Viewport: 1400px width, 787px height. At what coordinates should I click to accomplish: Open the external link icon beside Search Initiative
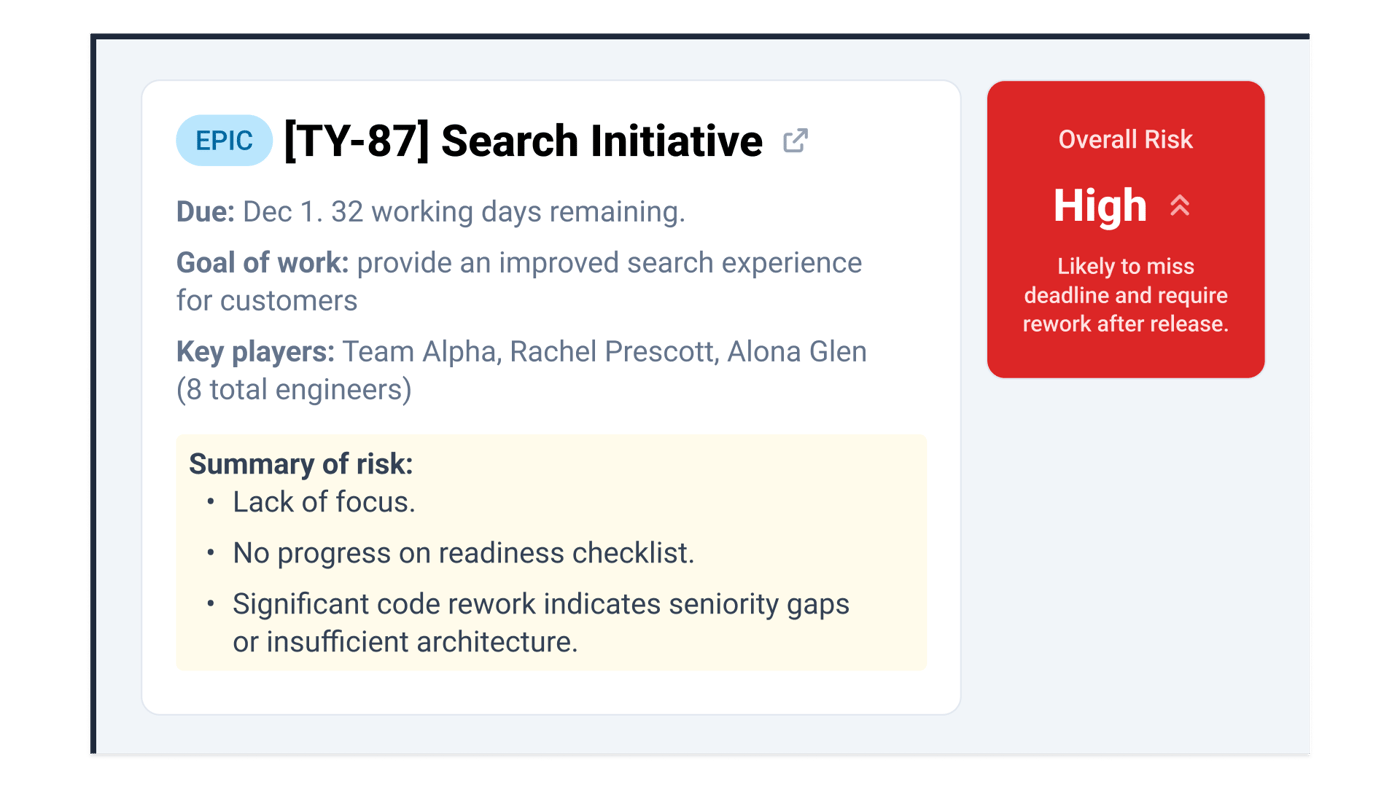[795, 141]
